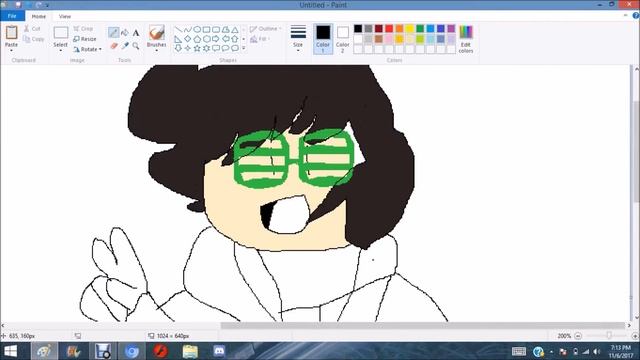640x360 pixels.
Task: Choose the Right triangle shape
Action: point(178,39)
